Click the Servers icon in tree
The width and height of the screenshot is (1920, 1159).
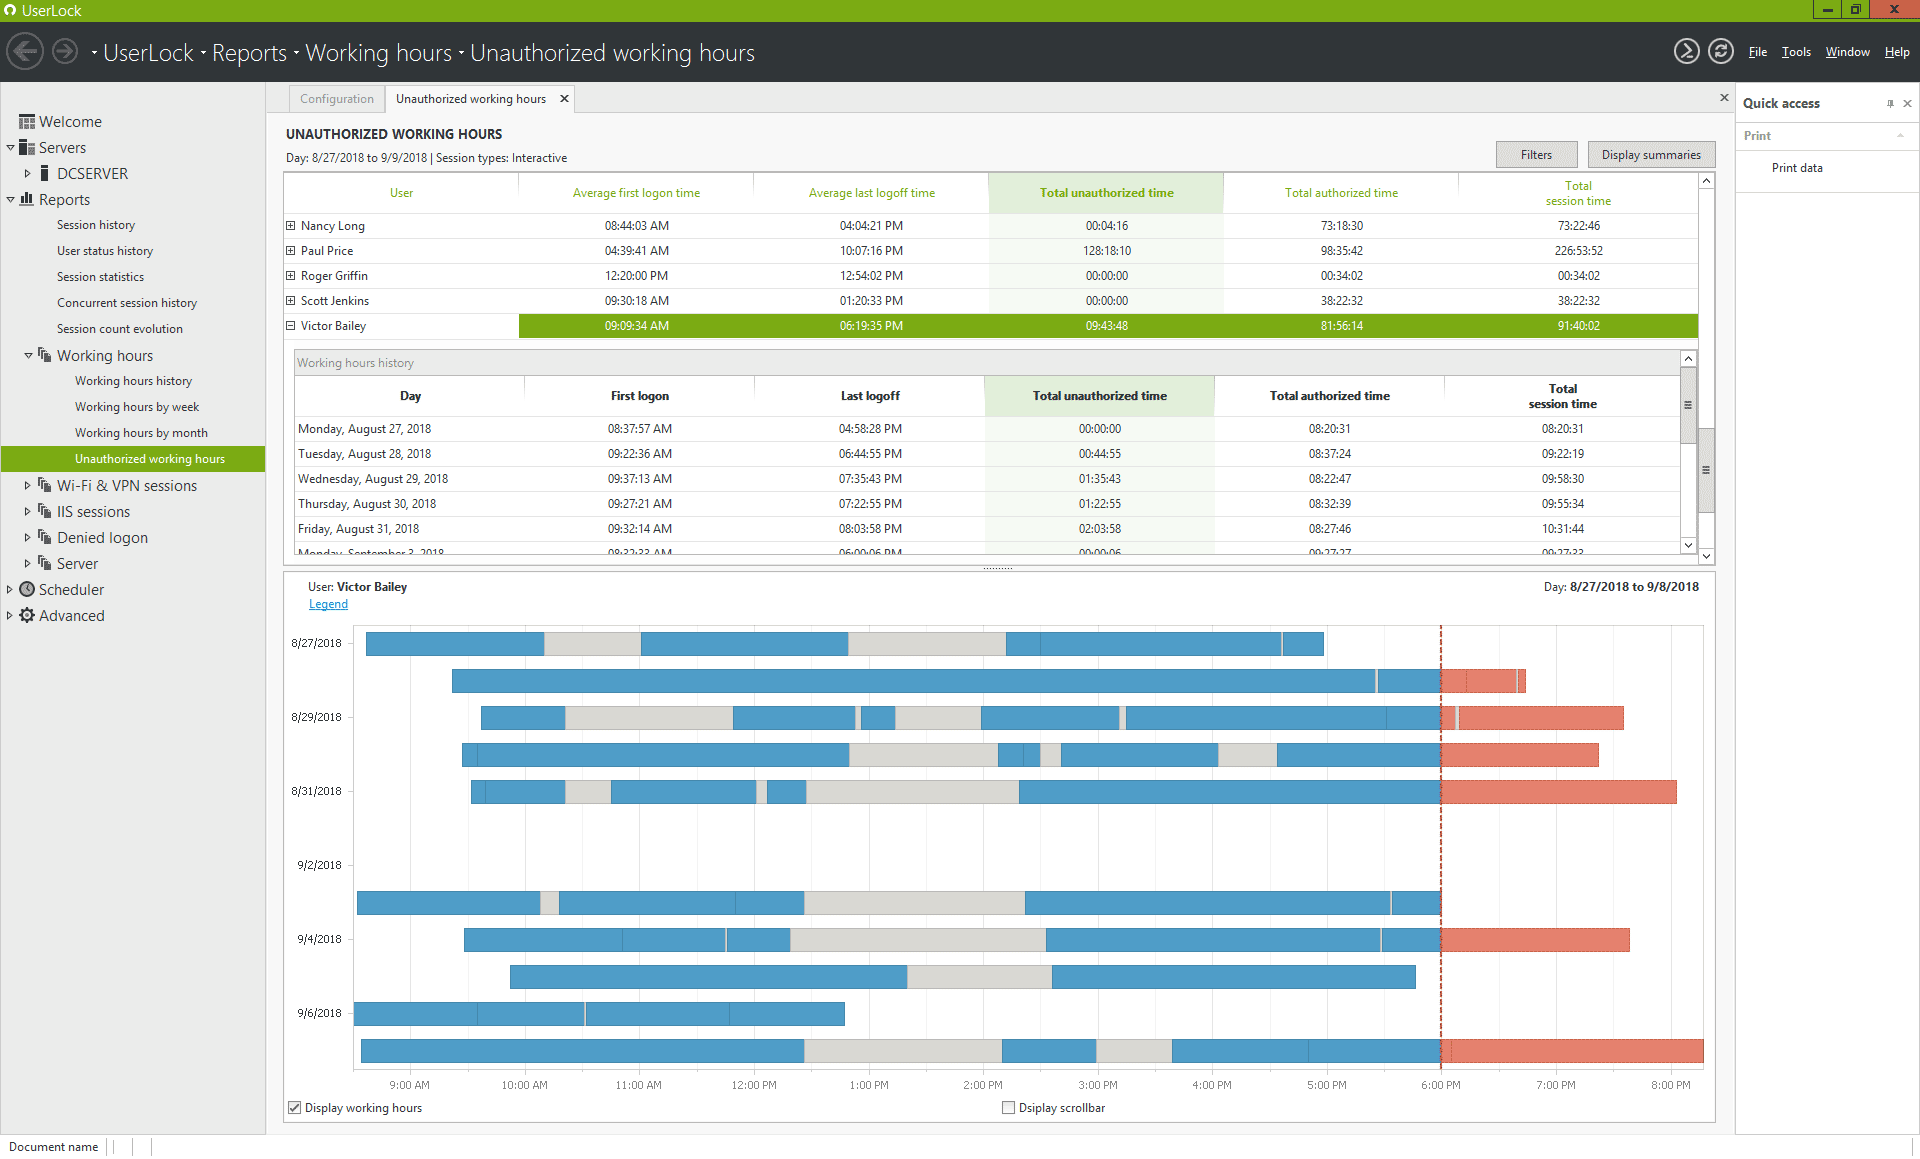click(x=27, y=148)
